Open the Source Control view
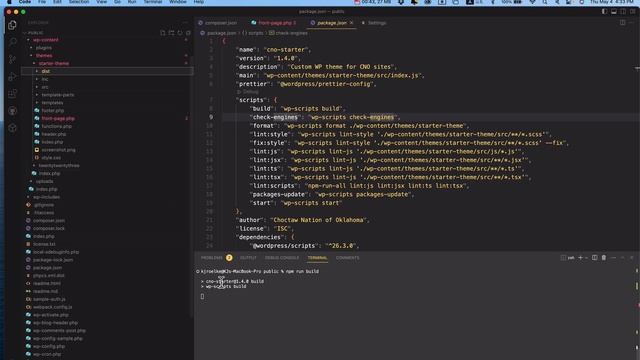 click(x=12, y=59)
